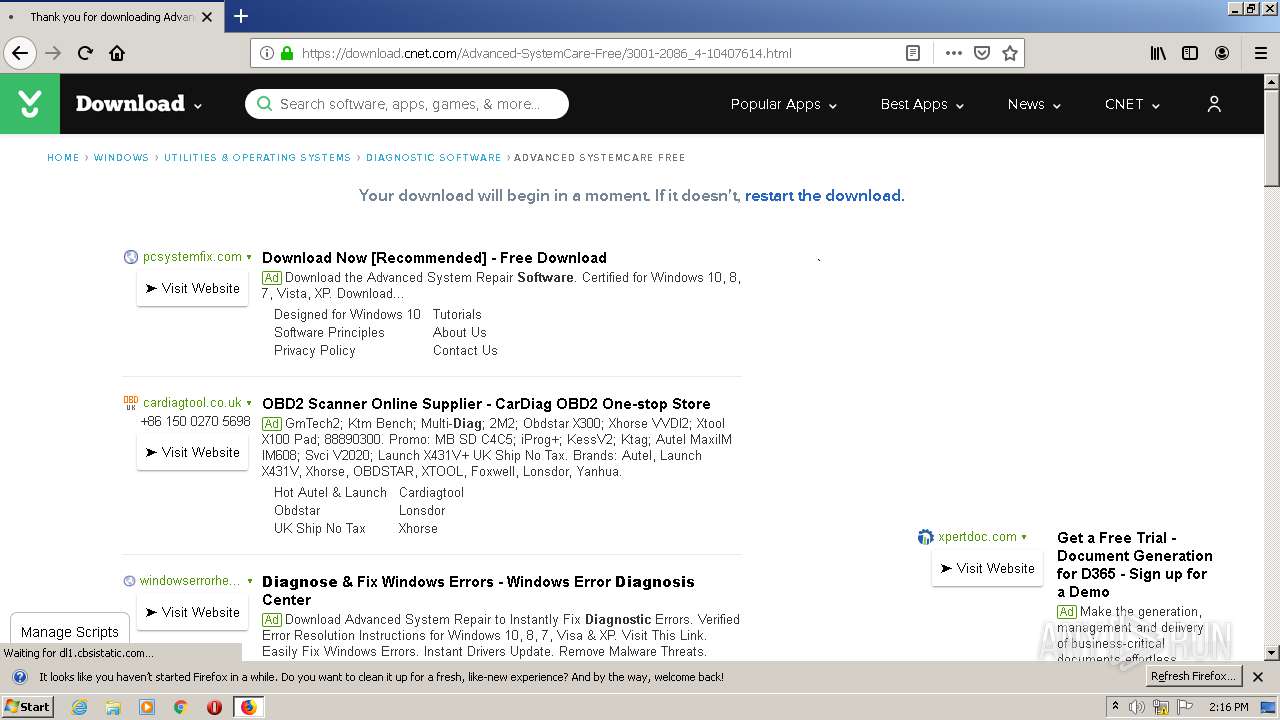Visit Website button for pcsystemfix.com
The width and height of the screenshot is (1280, 720).
coord(192,288)
